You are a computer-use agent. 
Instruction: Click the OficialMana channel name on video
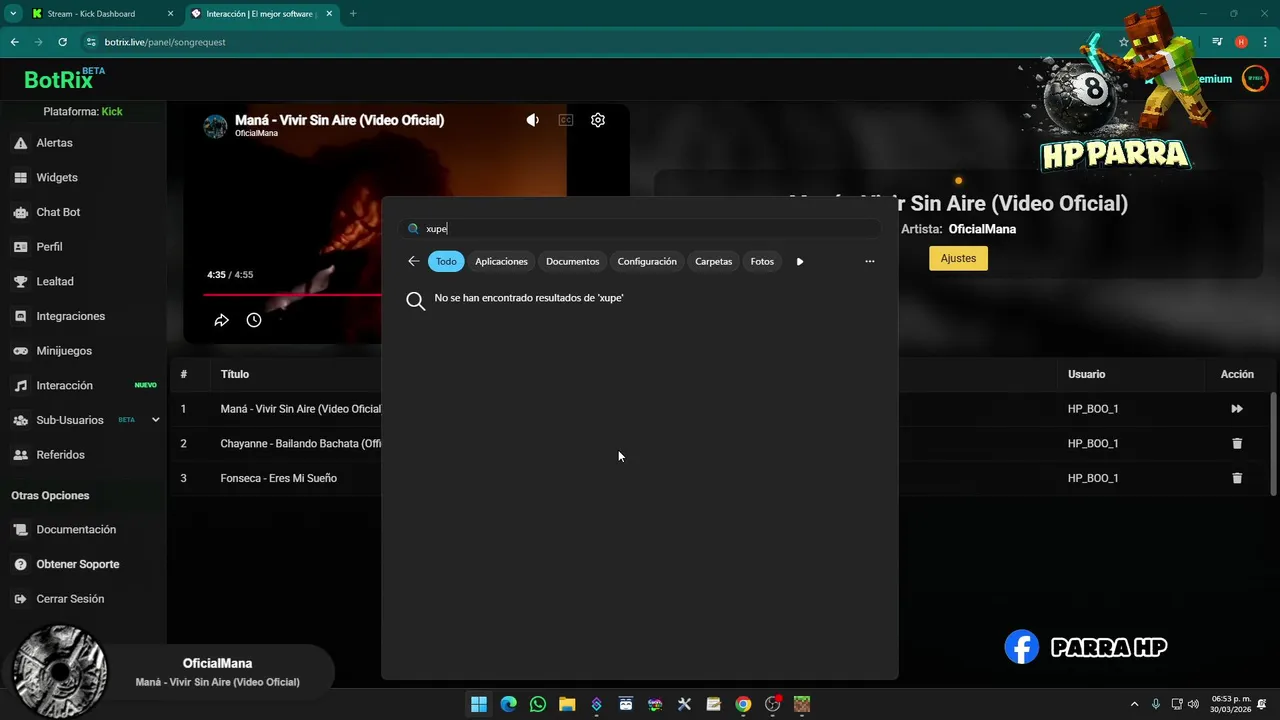256,133
